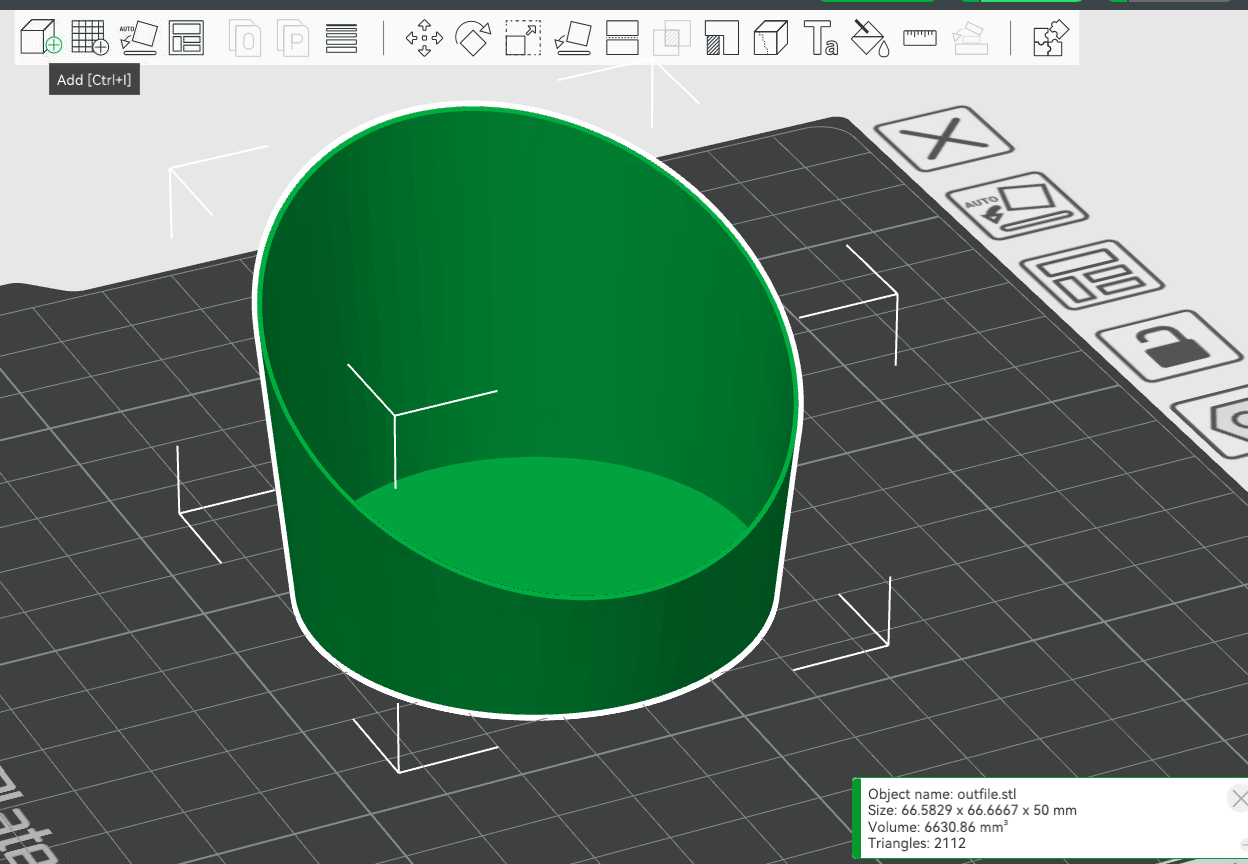Viewport: 1248px width, 864px height.
Task: Select the Support Painting tool
Action: (721, 38)
